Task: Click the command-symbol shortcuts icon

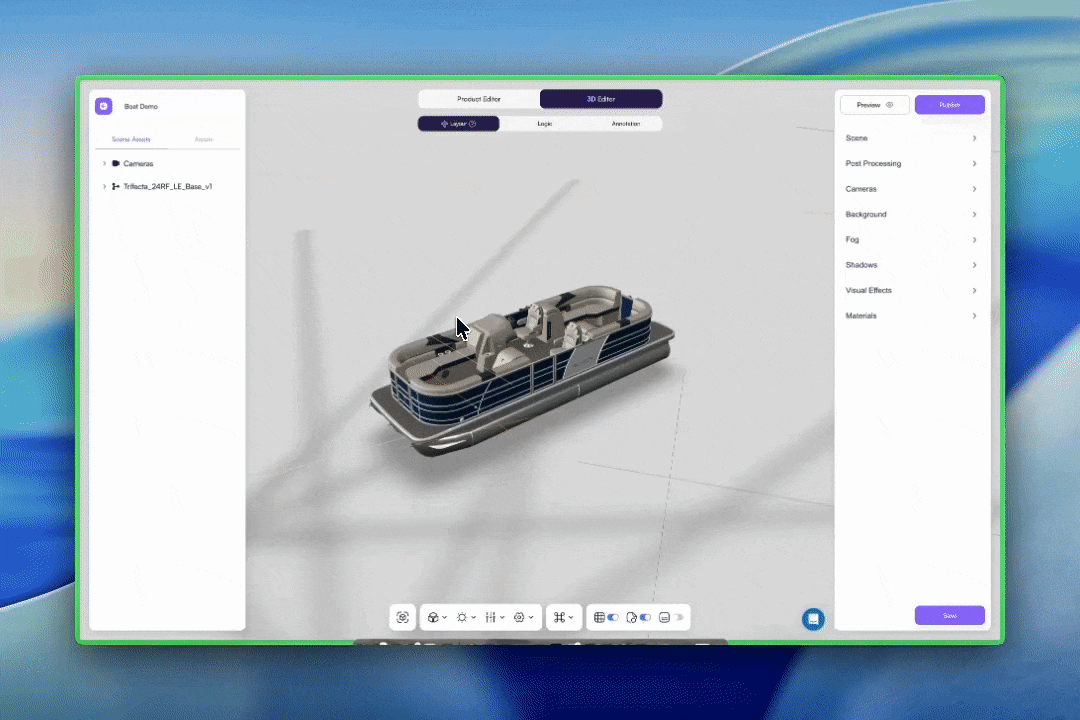Action: 559,618
